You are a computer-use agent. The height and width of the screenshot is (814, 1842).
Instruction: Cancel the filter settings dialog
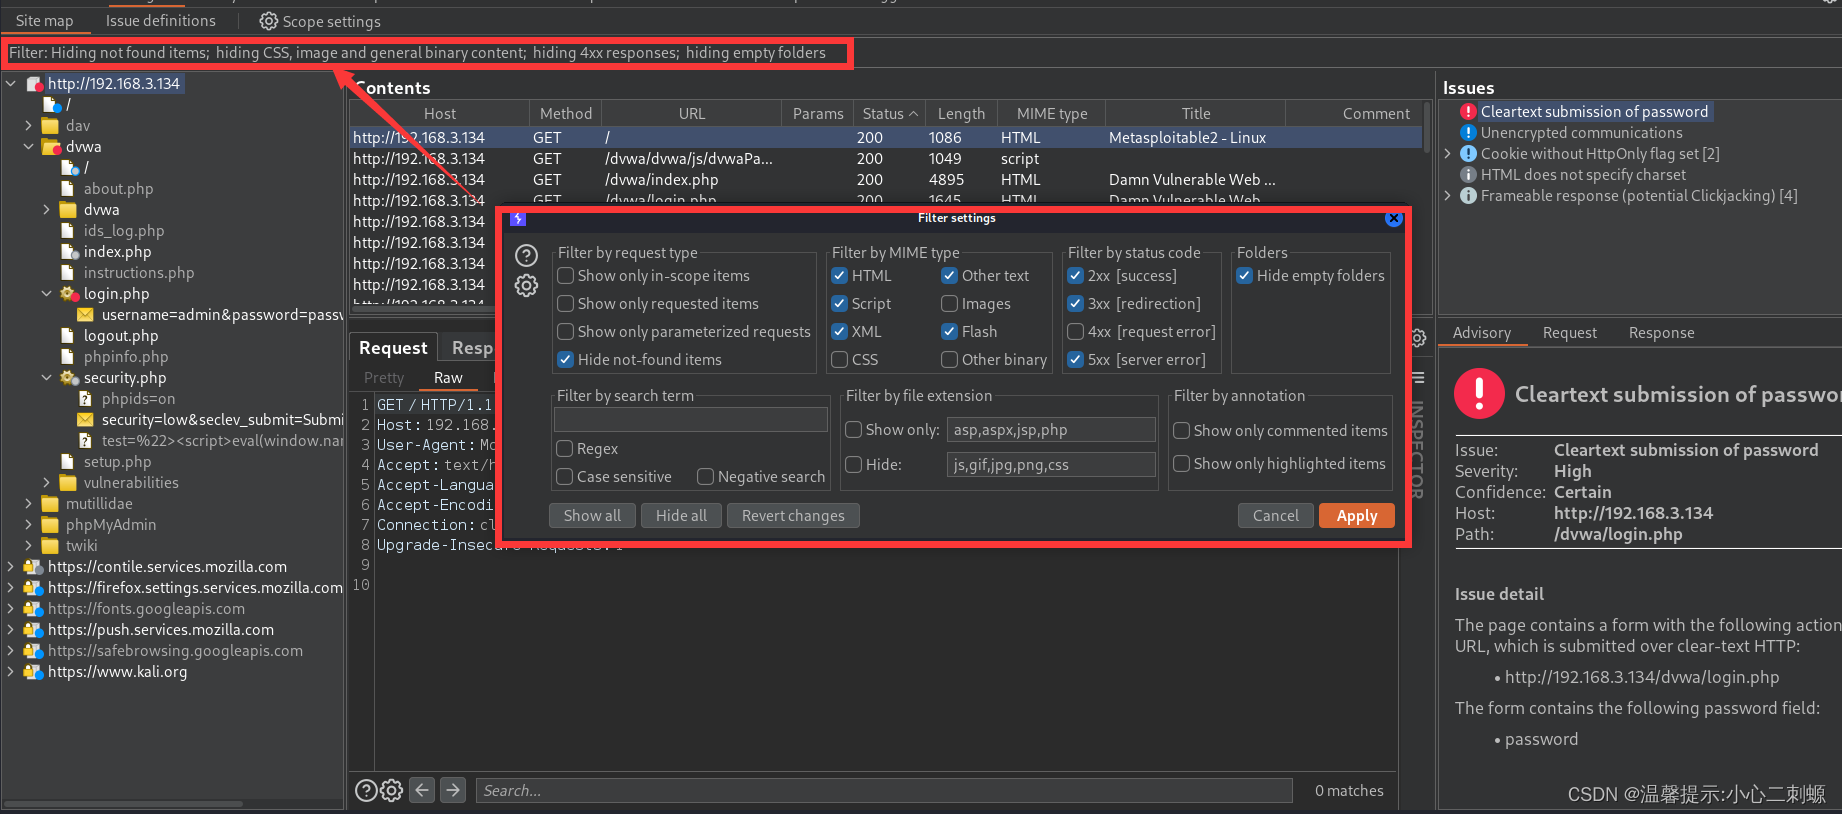click(1276, 516)
